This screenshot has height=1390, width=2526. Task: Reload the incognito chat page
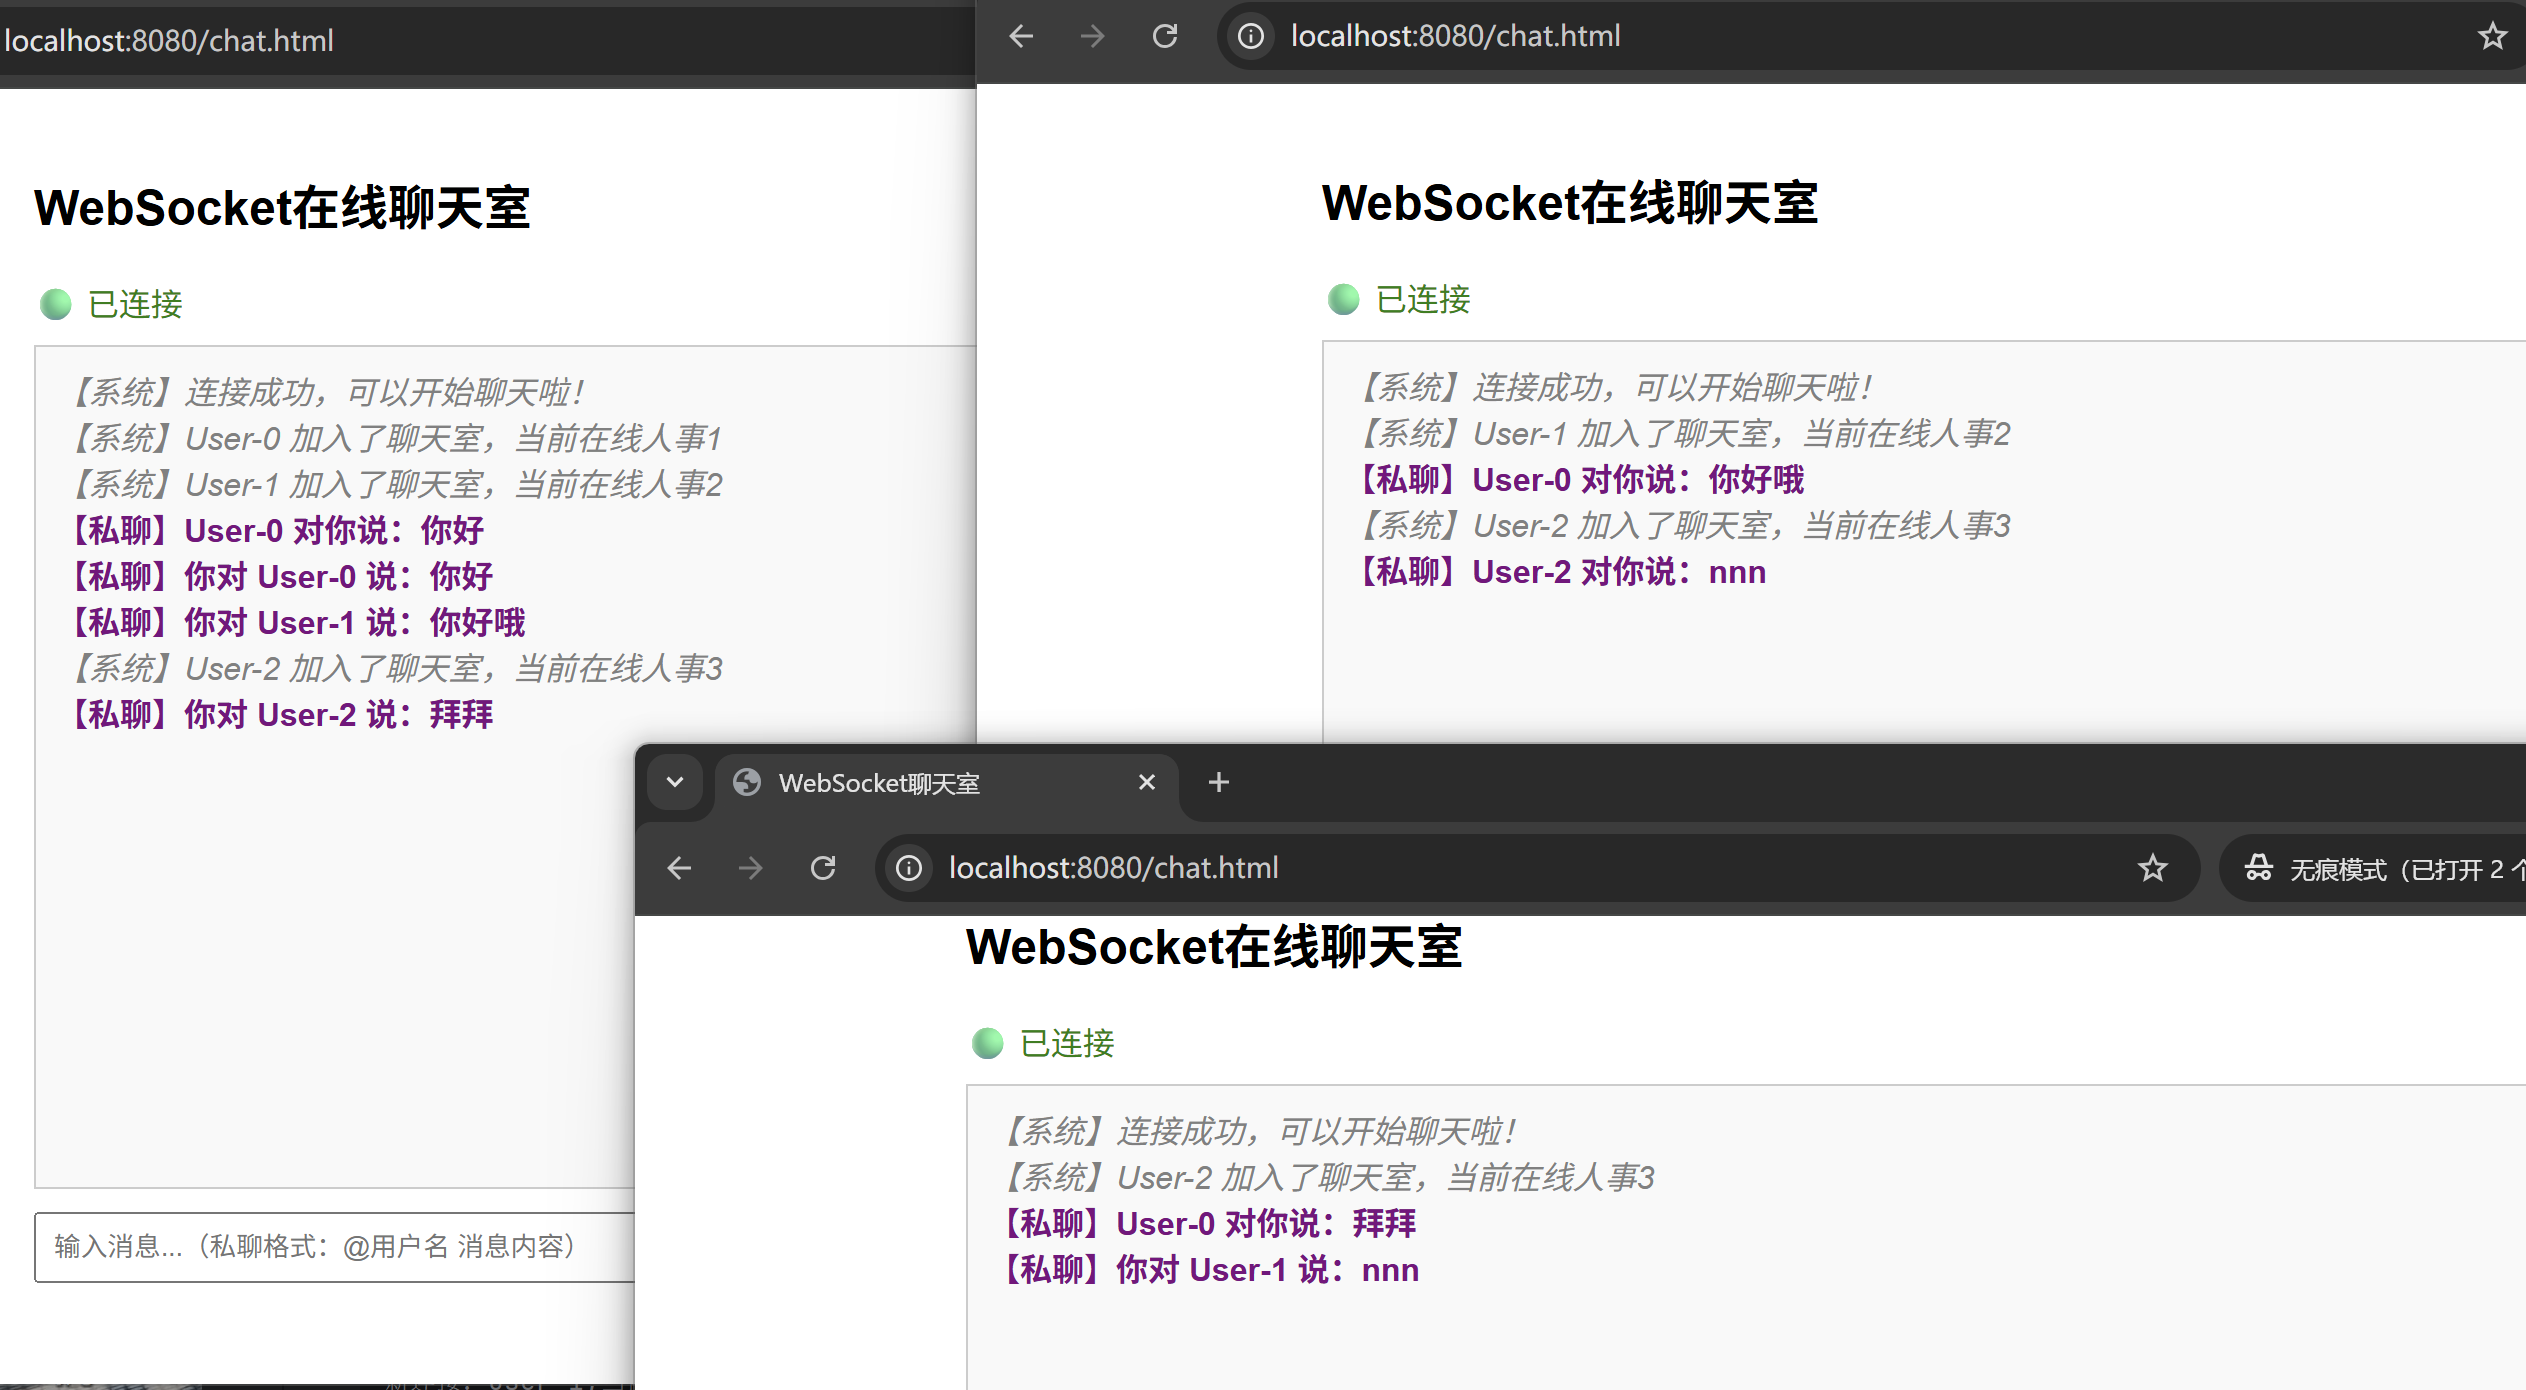coord(823,868)
